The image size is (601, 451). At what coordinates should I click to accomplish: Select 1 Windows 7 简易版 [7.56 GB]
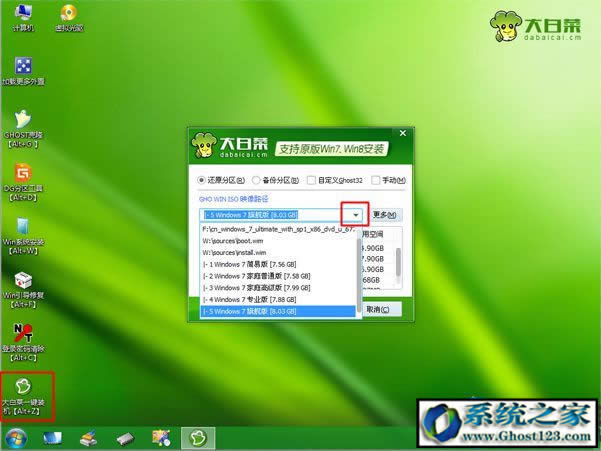278,264
